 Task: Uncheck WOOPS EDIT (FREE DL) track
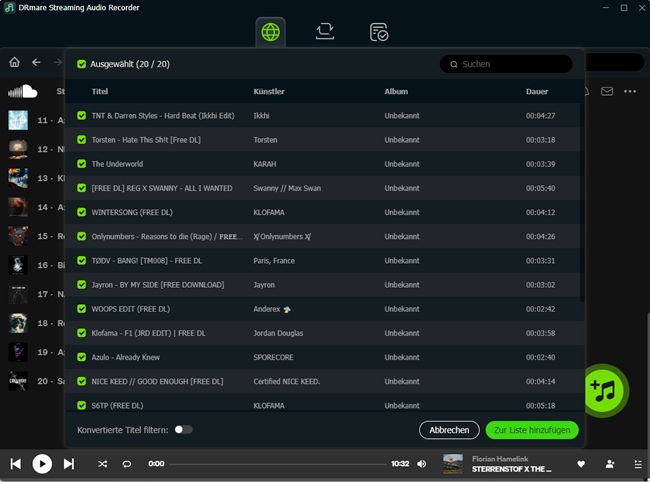tap(82, 309)
